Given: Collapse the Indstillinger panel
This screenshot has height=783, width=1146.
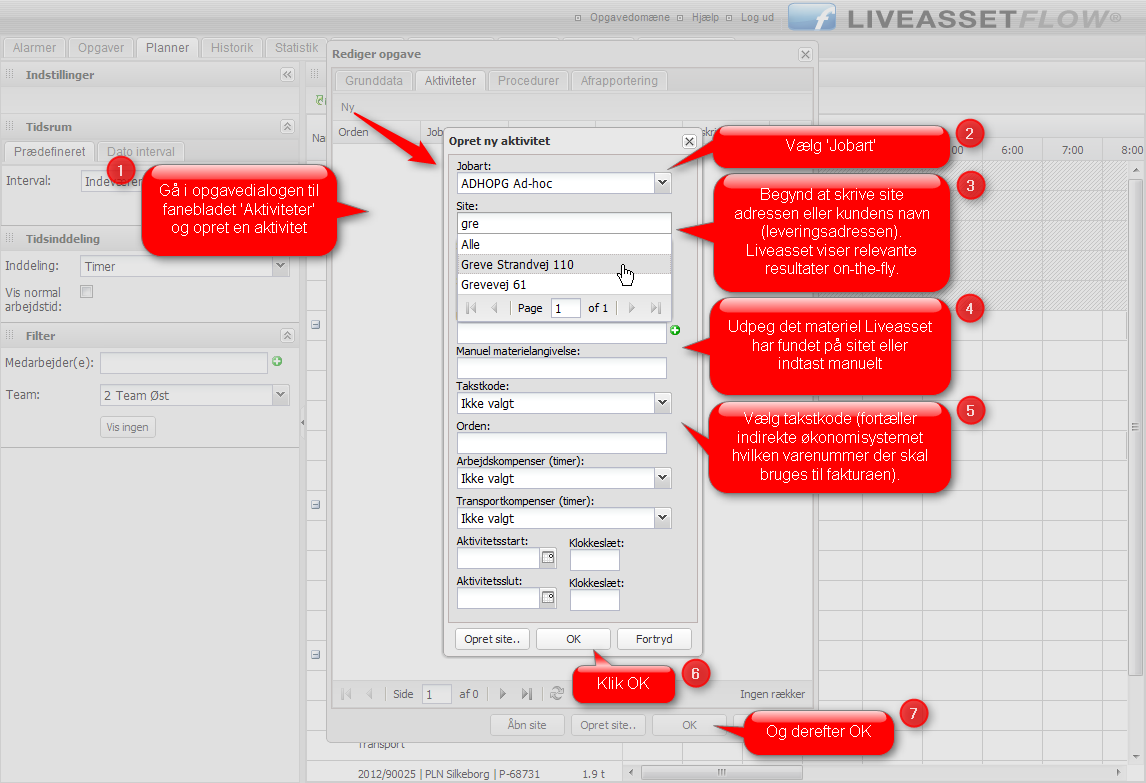Looking at the screenshot, I should 287,75.
